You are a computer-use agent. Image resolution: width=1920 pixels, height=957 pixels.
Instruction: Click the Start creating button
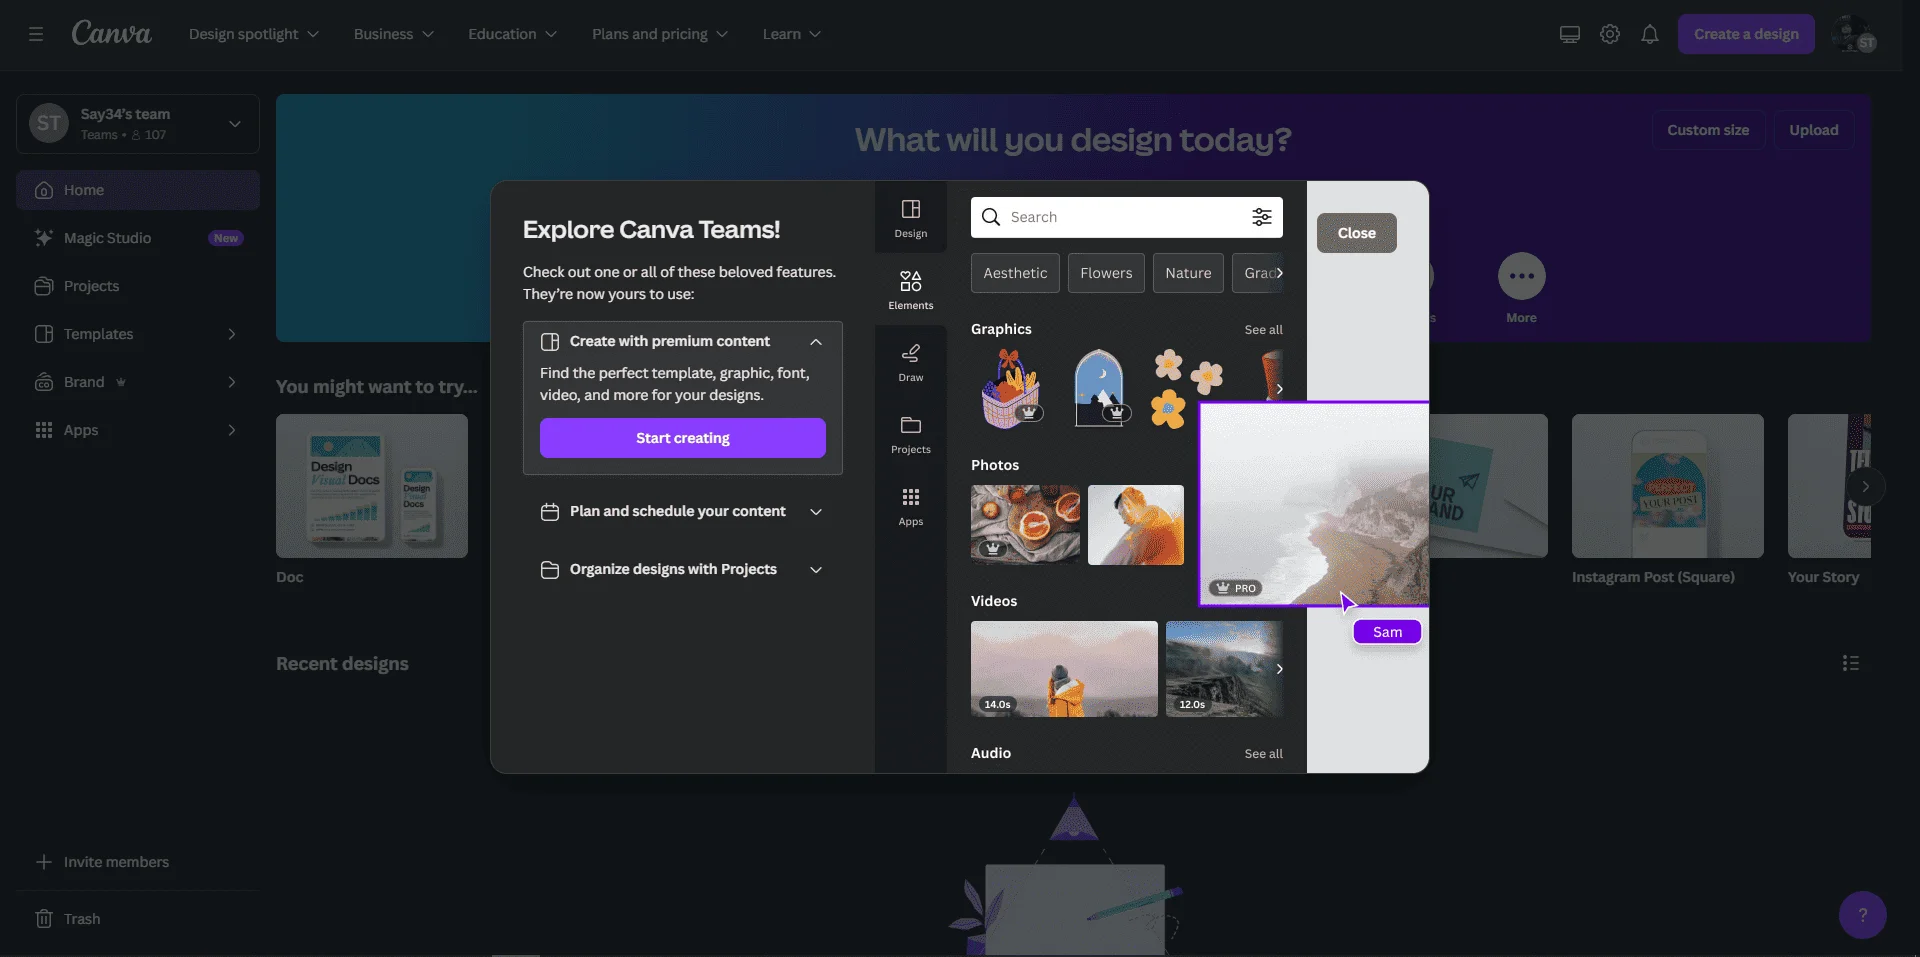click(x=683, y=438)
